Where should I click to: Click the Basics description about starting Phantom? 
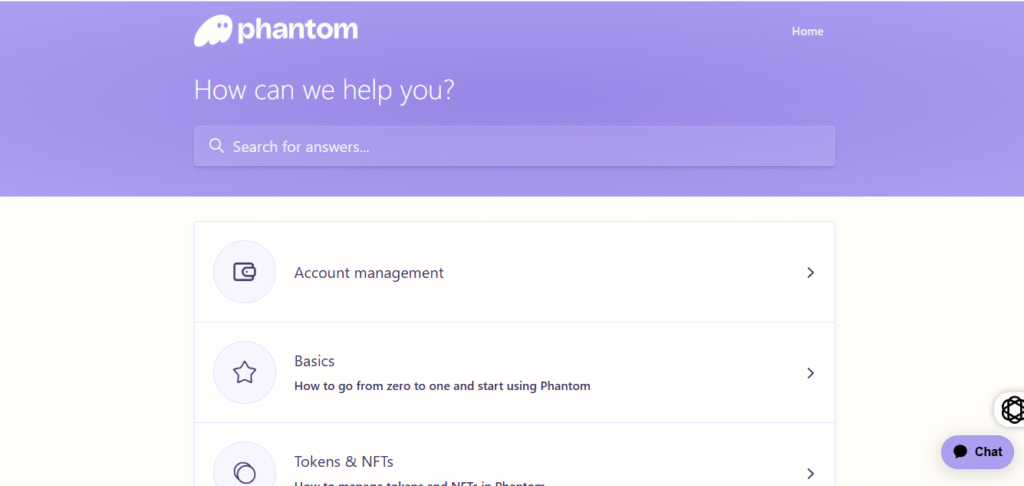point(442,386)
